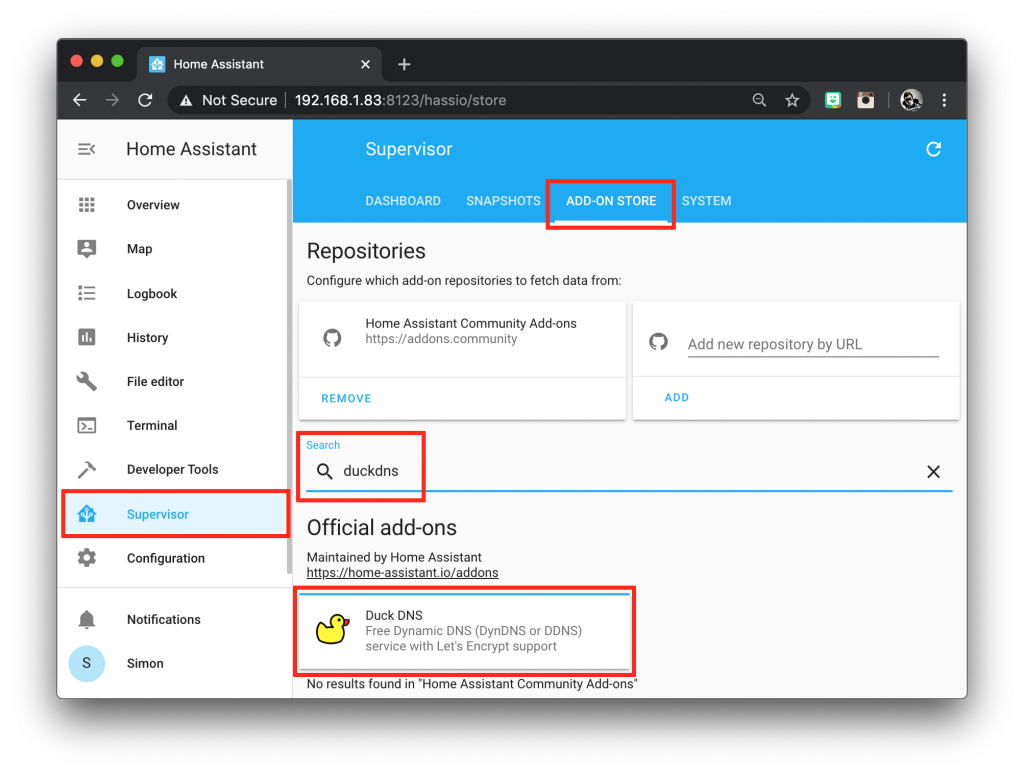
Task: Open a new browser tab
Action: click(x=404, y=64)
